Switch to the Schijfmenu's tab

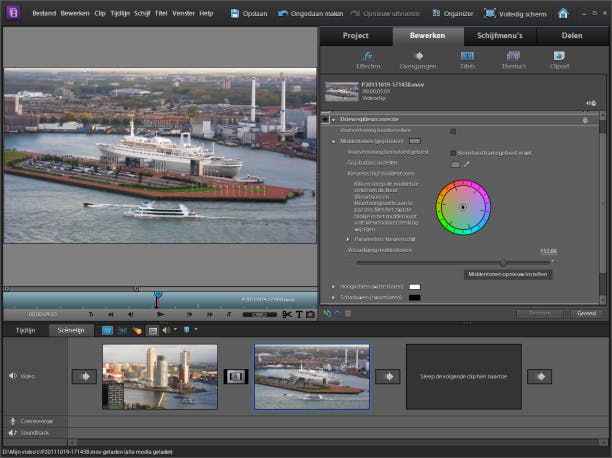501,35
